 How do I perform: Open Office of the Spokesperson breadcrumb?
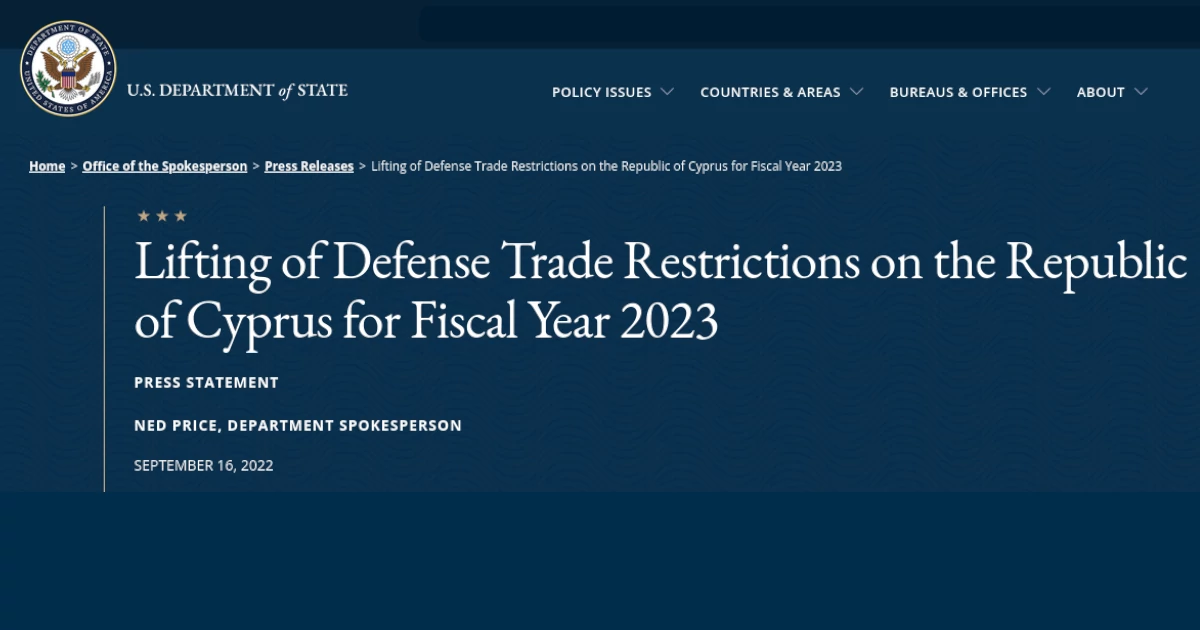[165, 166]
